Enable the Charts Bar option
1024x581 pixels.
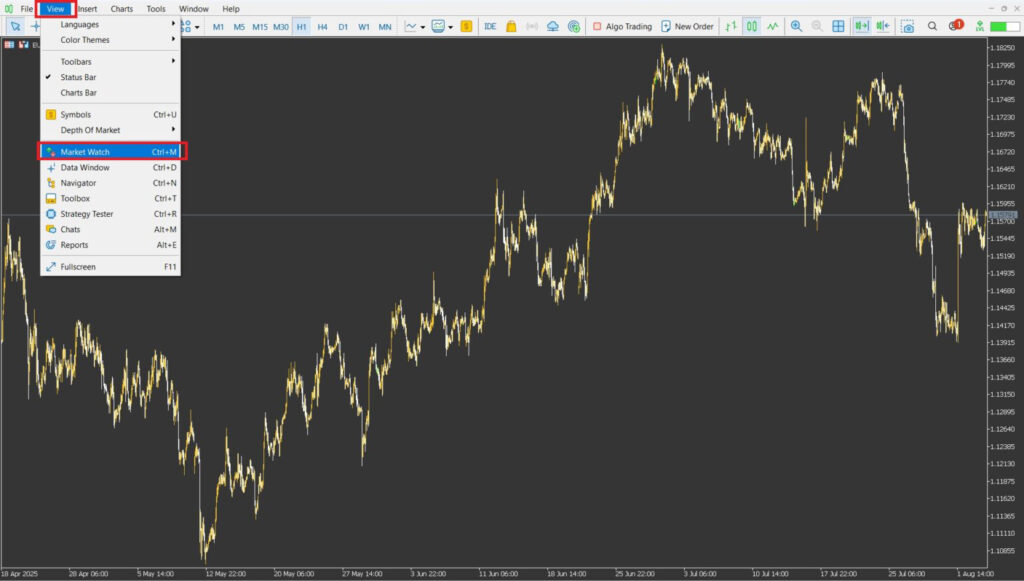78,93
